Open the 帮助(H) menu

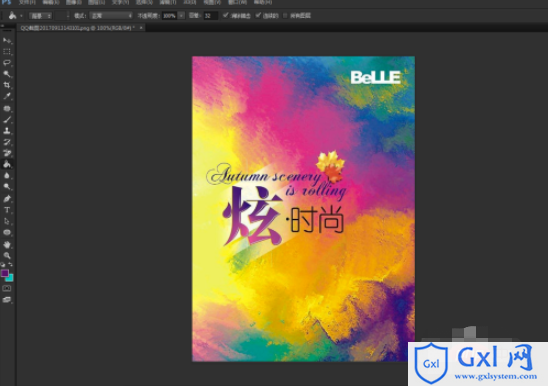pyautogui.click(x=263, y=2)
